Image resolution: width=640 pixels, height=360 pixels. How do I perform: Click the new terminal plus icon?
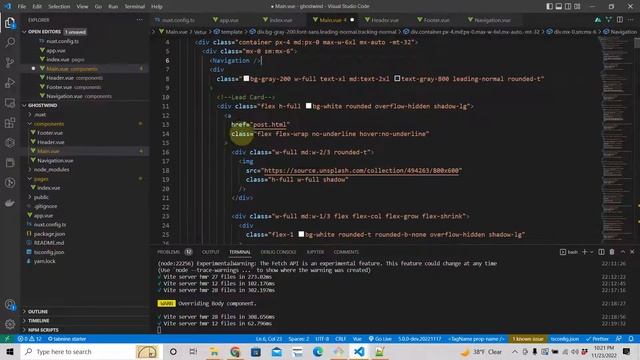(x=584, y=252)
